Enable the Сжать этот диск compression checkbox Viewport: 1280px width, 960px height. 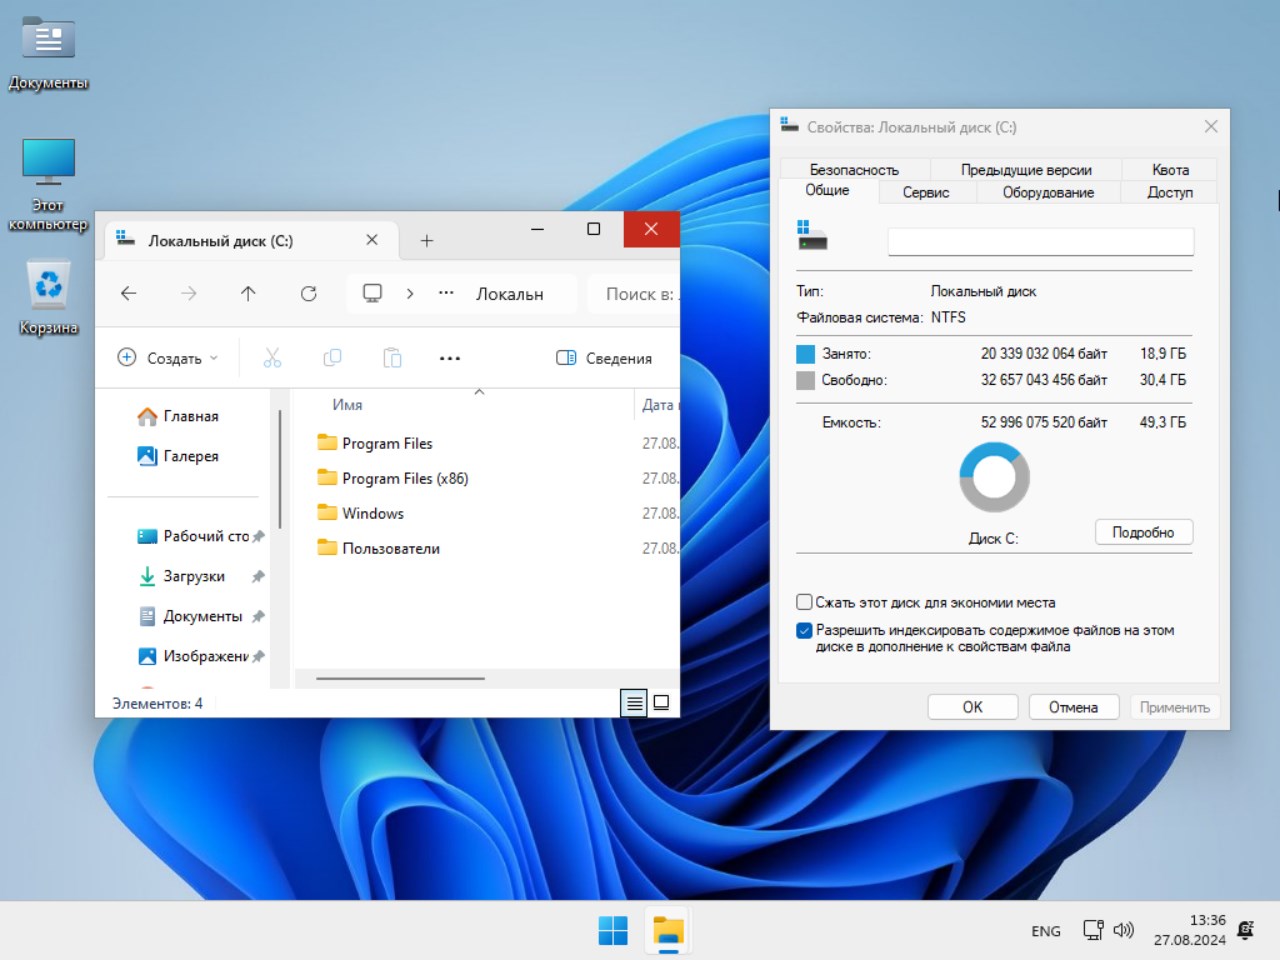click(803, 601)
